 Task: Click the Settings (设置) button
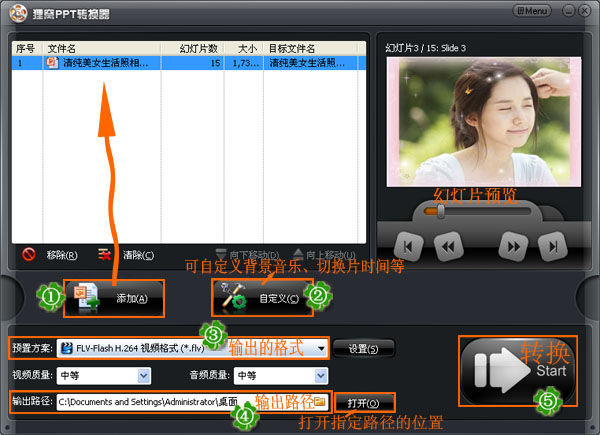[x=364, y=349]
